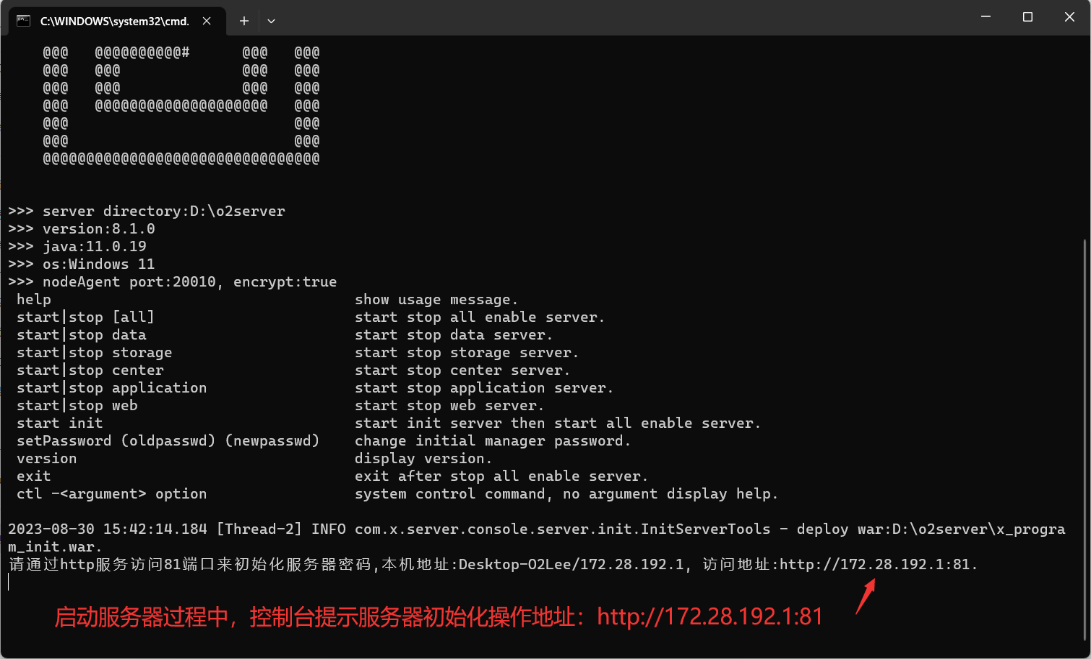Click the red arrow annotation
Image resolution: width=1091 pixels, height=659 pixels.
[x=865, y=597]
